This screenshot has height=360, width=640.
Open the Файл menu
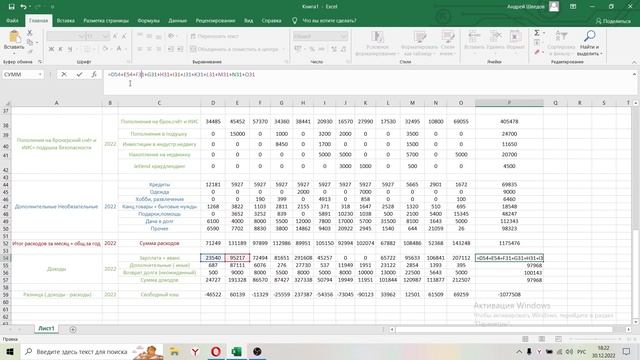[x=12, y=20]
